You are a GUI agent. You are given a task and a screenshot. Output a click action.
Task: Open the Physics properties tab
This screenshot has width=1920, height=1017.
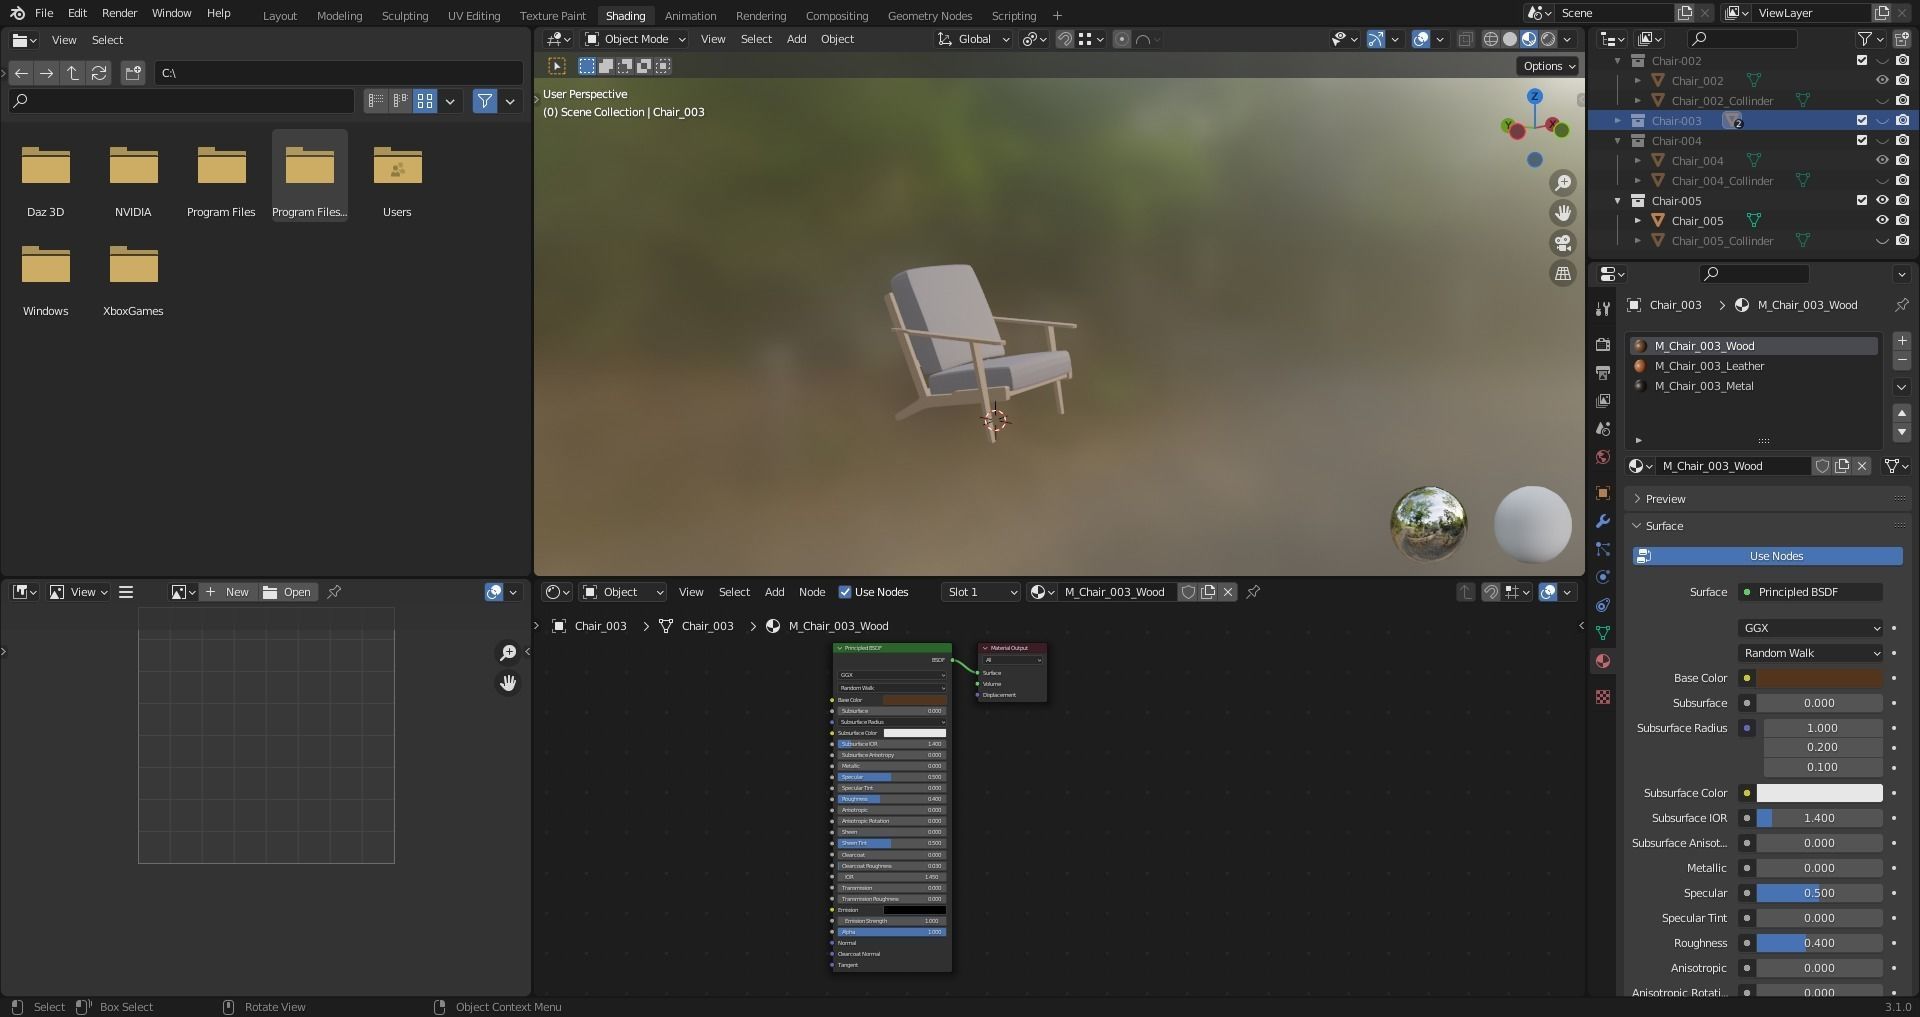(x=1603, y=577)
